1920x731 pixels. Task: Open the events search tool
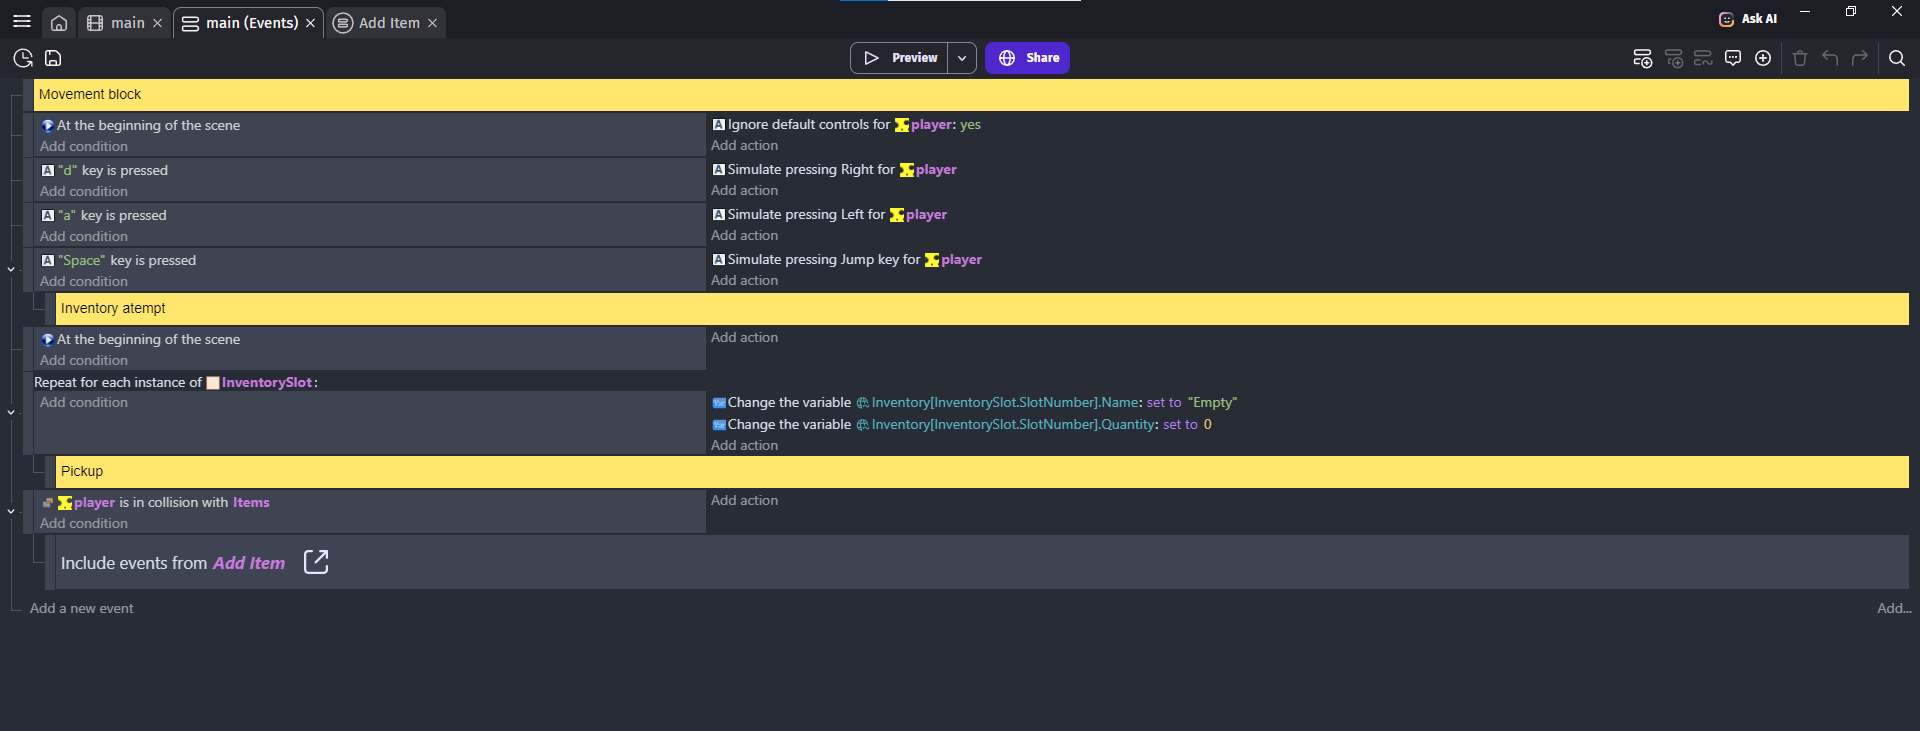pyautogui.click(x=1896, y=58)
